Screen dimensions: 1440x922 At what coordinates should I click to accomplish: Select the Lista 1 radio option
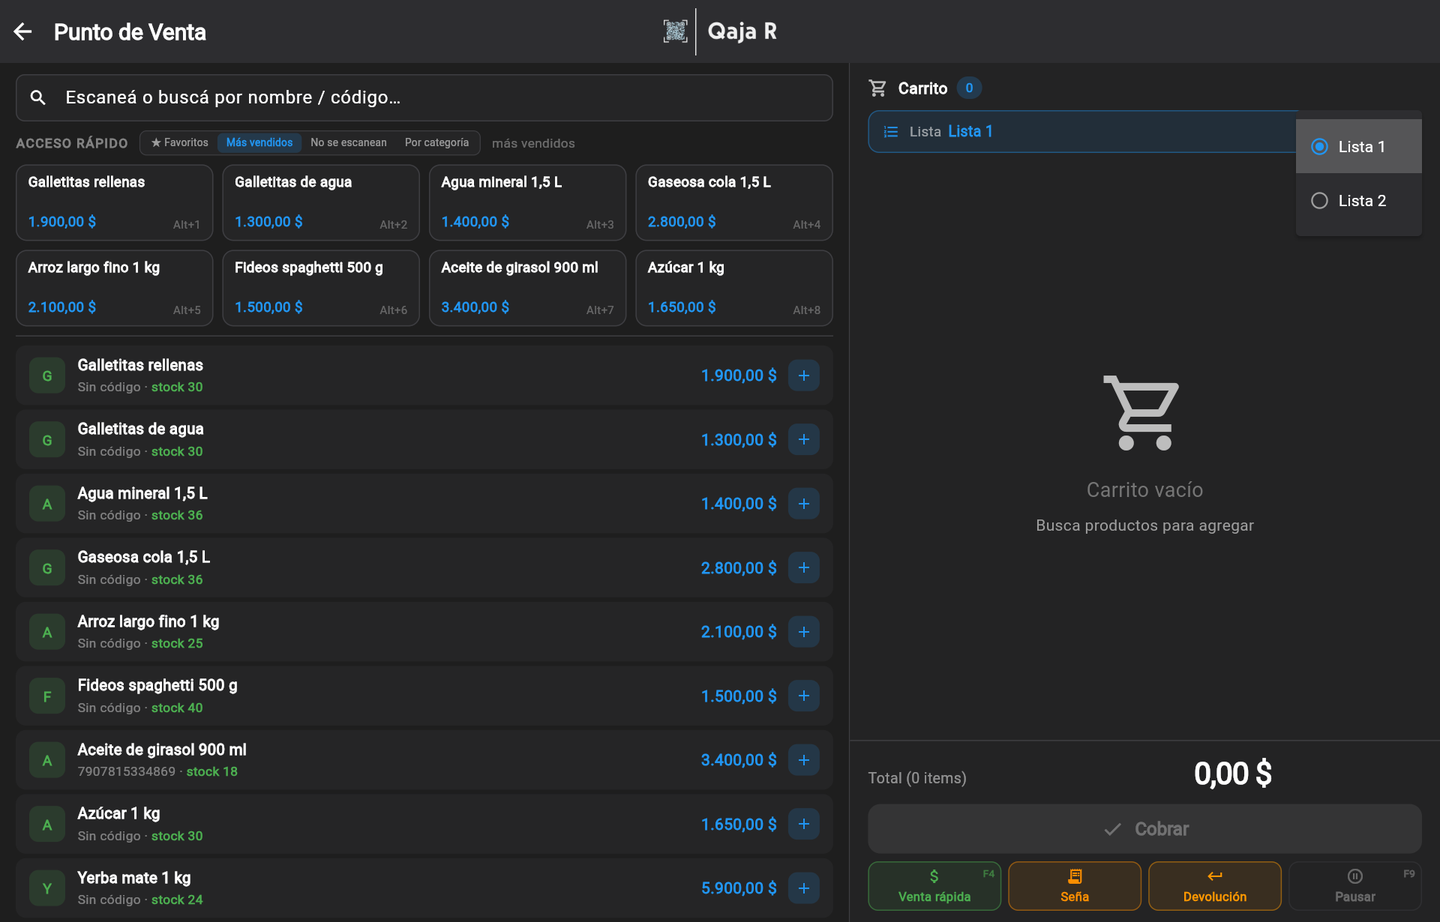(1359, 146)
